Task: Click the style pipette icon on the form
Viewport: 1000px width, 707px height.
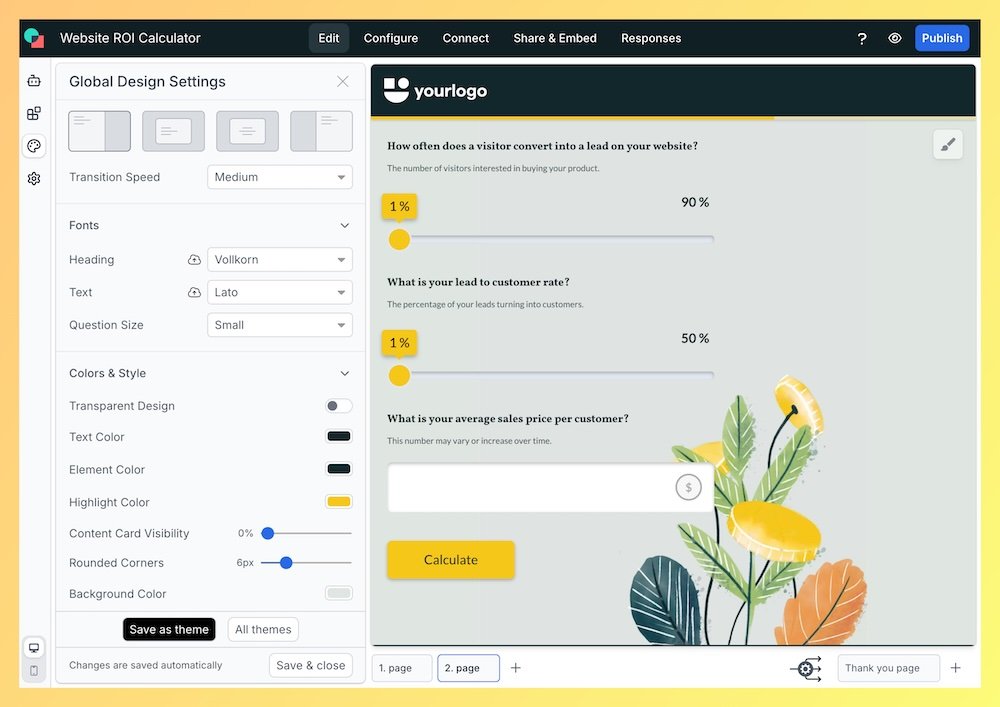Action: [x=948, y=144]
